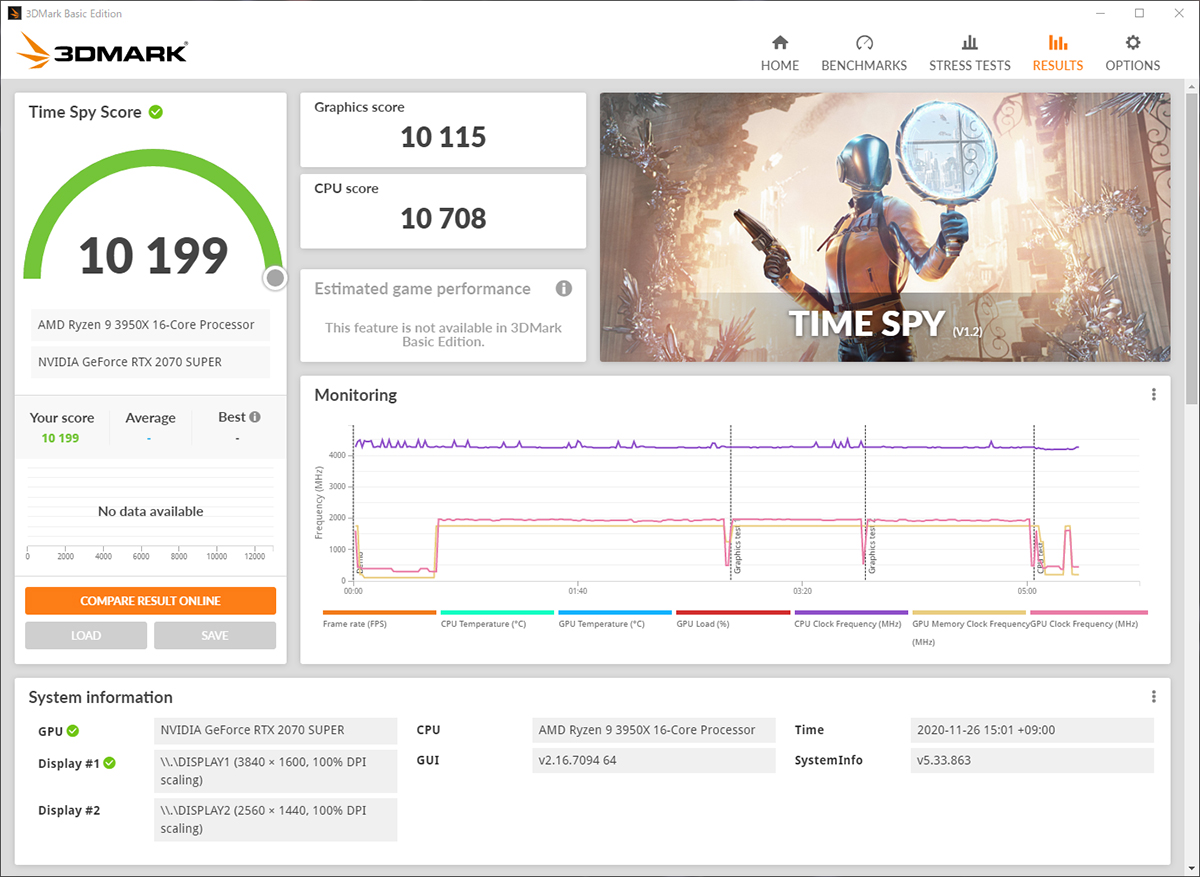This screenshot has height=877, width=1200.
Task: Open the System information three-dot menu
Action: [1154, 697]
